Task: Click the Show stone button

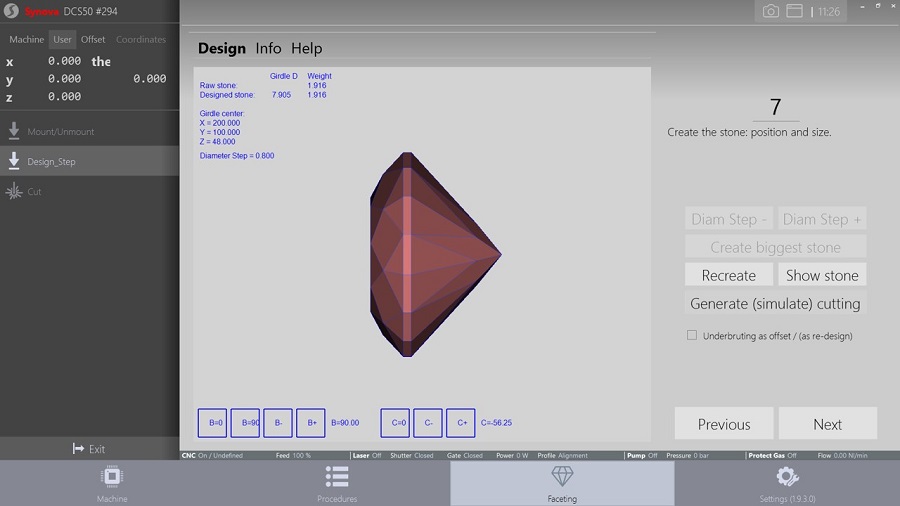Action: click(x=822, y=275)
